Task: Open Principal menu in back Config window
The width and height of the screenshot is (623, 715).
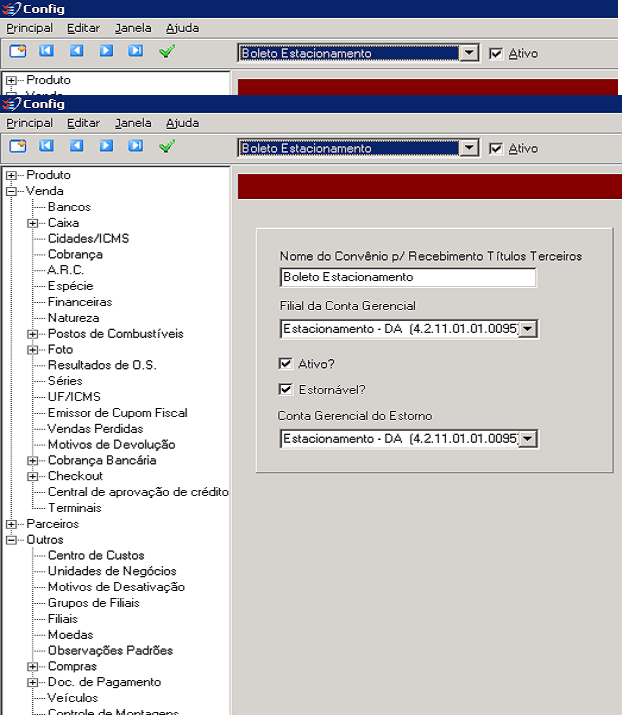Action: (30, 28)
